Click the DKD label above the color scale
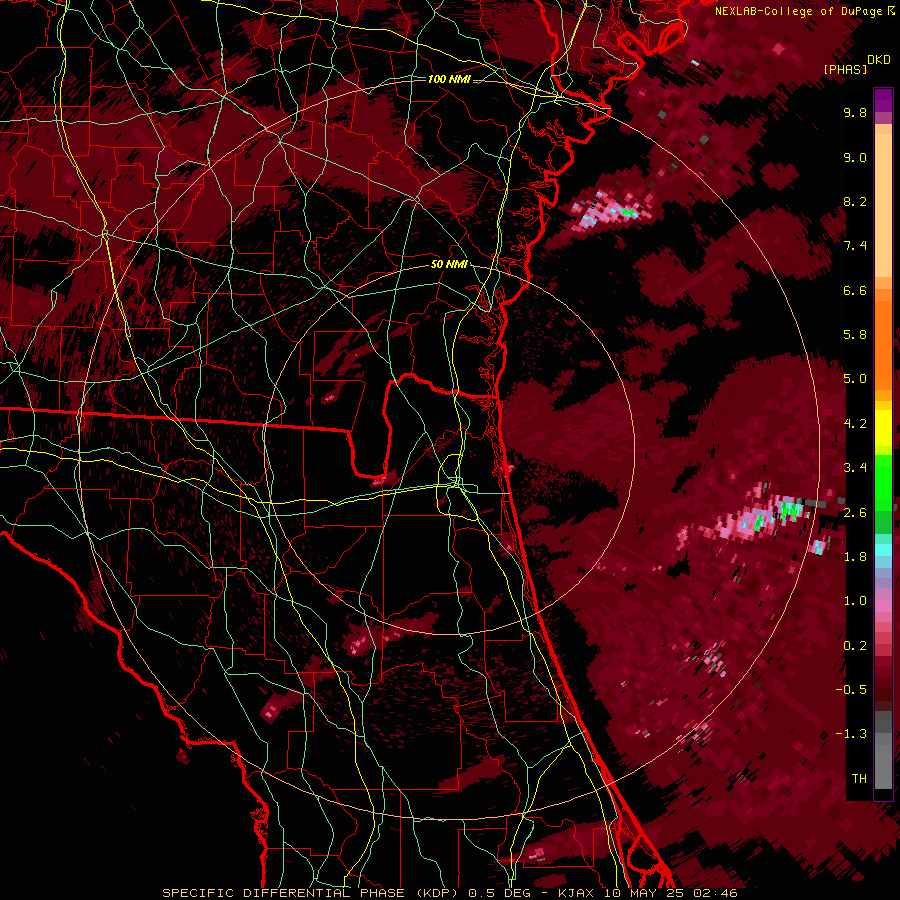 click(x=879, y=60)
